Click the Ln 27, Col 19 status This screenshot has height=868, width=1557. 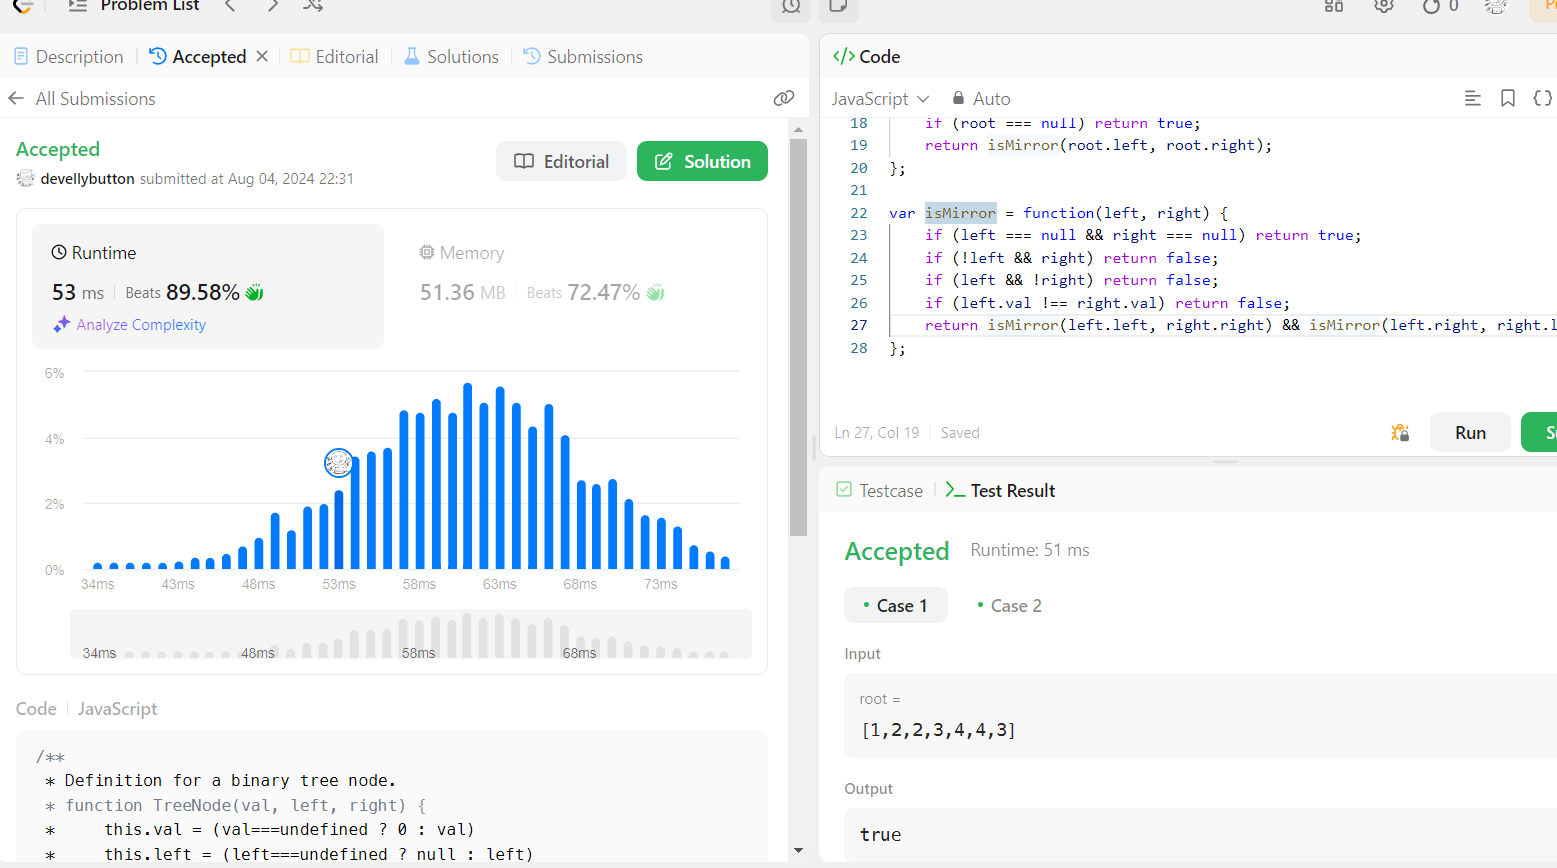click(877, 433)
